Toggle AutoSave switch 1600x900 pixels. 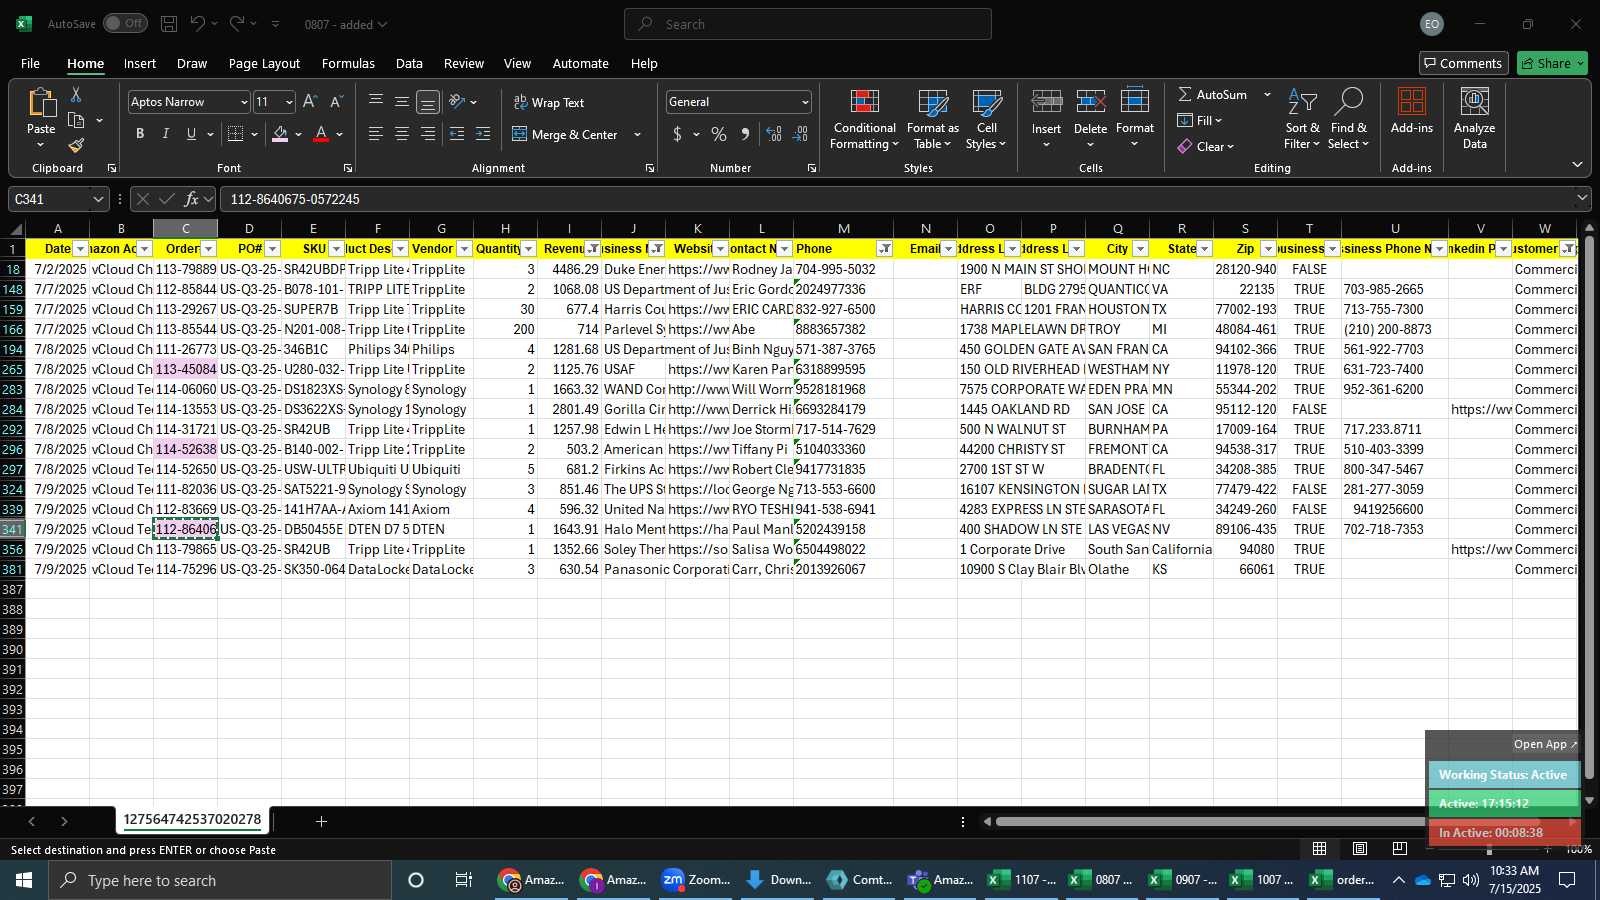pos(125,23)
